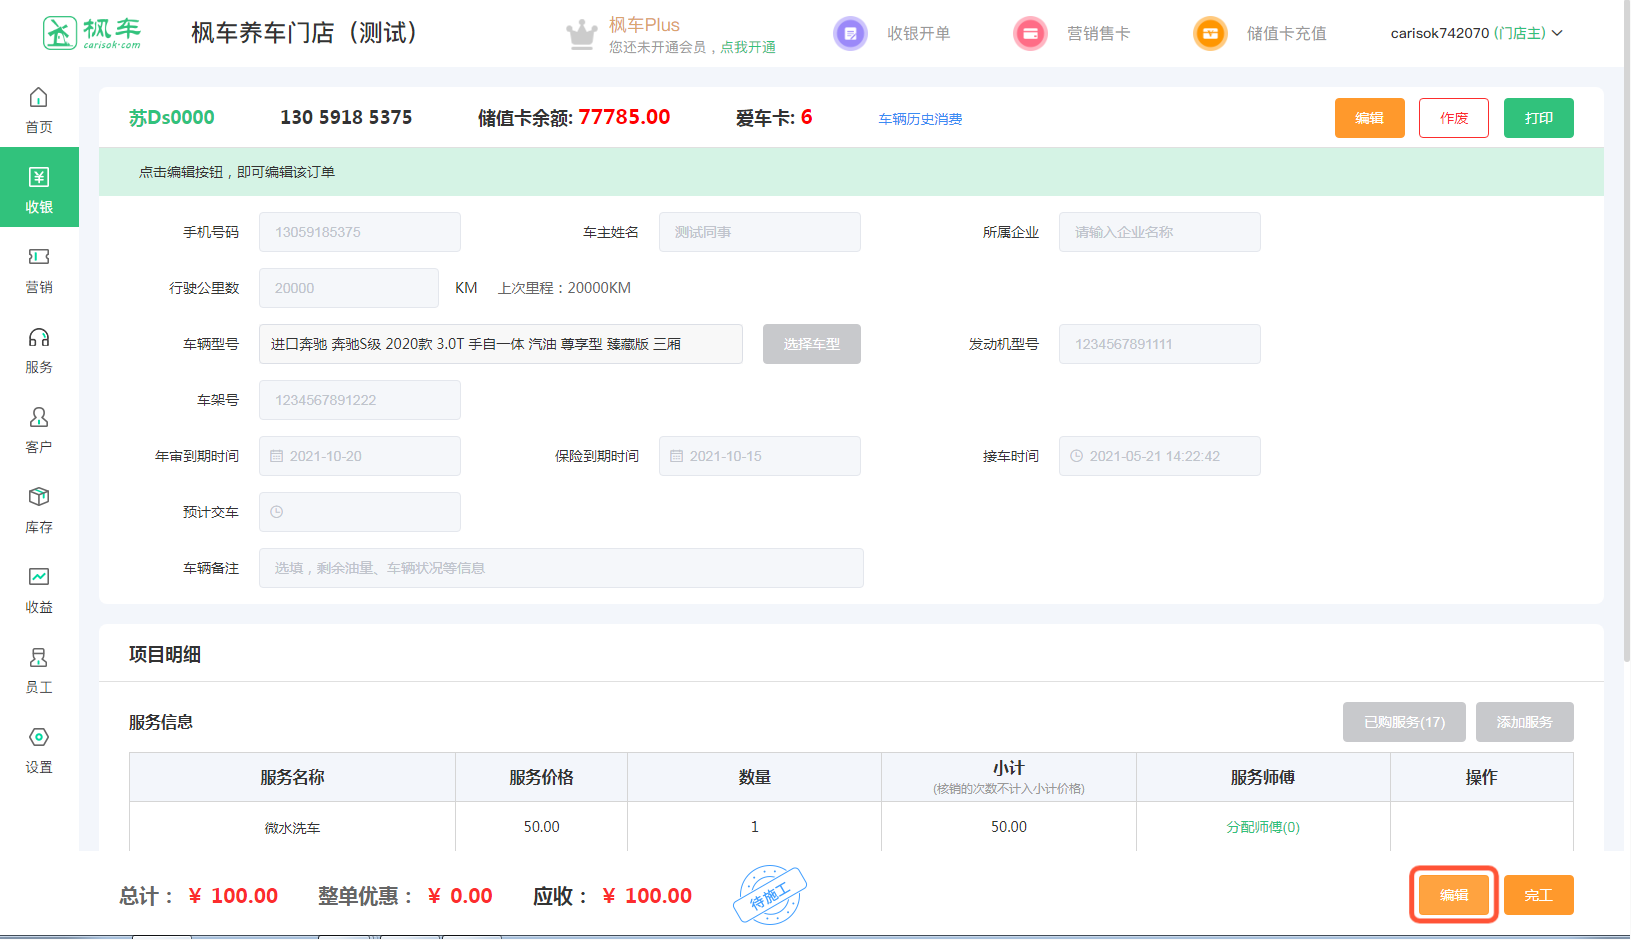Screen dimensions: 1631x940
Task: Open the 员工 staff icon in sidebar
Action: point(39,658)
